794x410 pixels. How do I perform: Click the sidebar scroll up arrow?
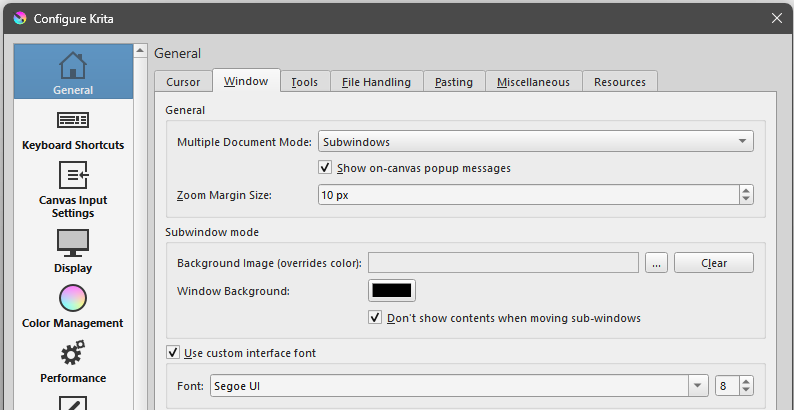click(140, 50)
